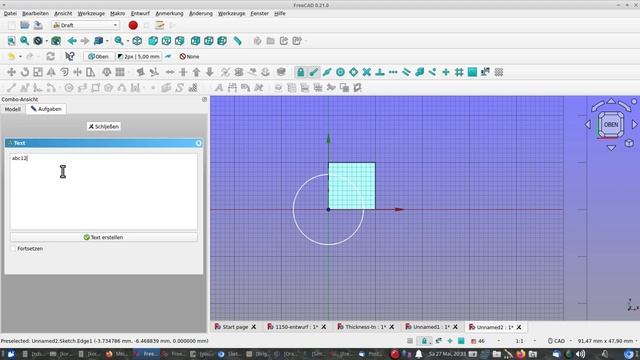Click the fit all view icon
Image resolution: width=640 pixels, height=360 pixels.
11,41
